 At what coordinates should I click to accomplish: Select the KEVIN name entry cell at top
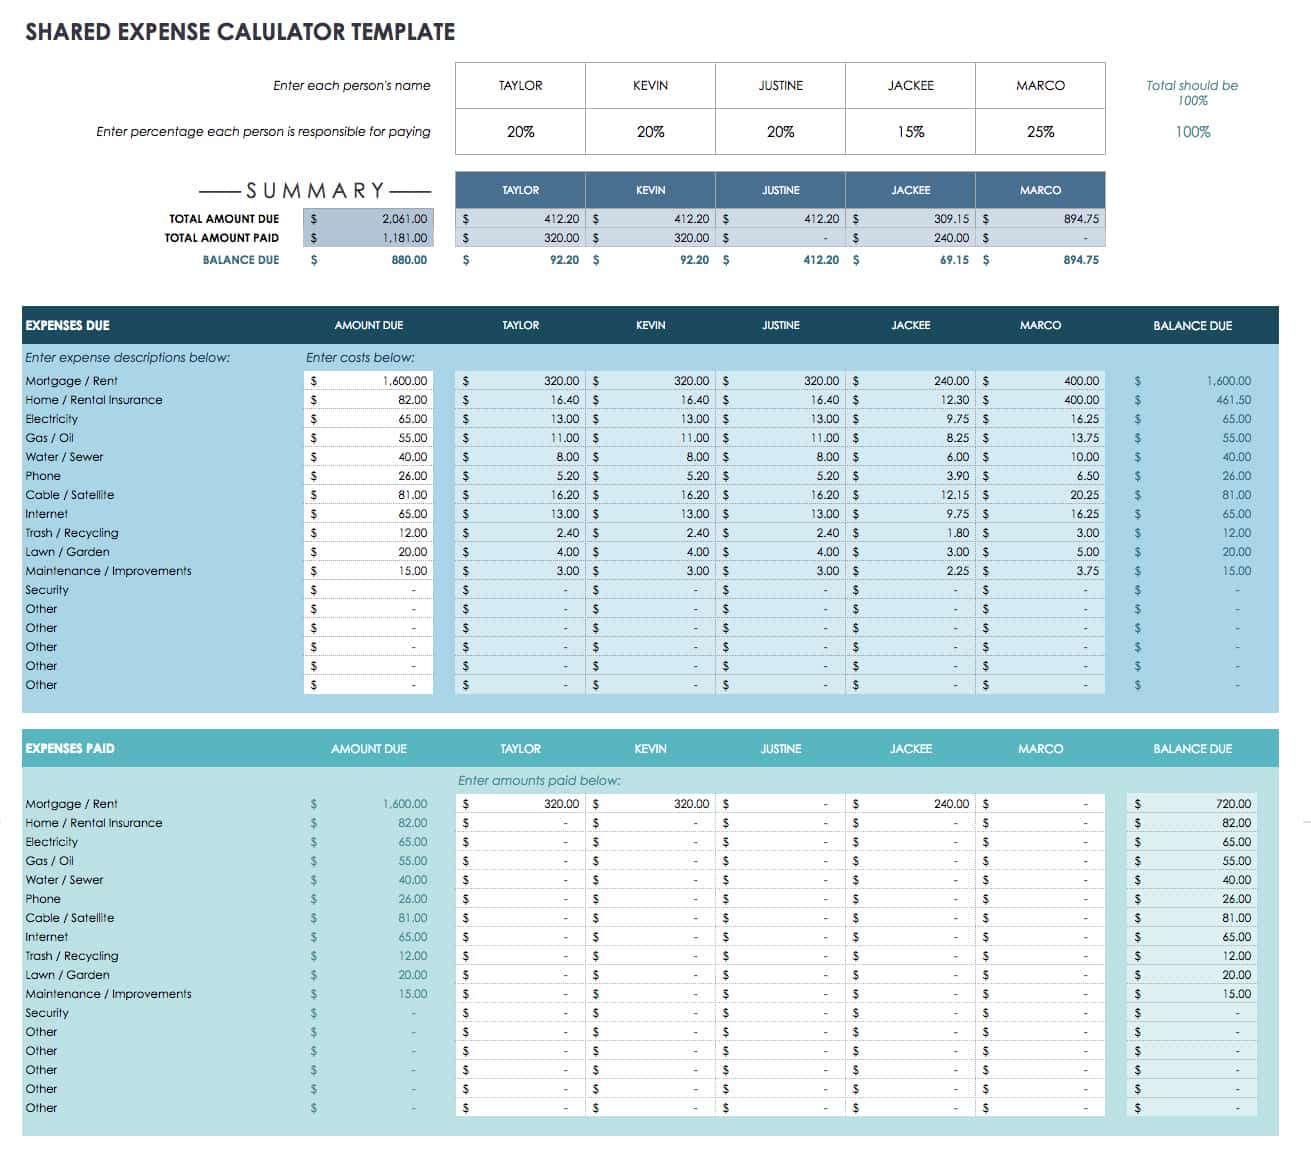tap(650, 86)
